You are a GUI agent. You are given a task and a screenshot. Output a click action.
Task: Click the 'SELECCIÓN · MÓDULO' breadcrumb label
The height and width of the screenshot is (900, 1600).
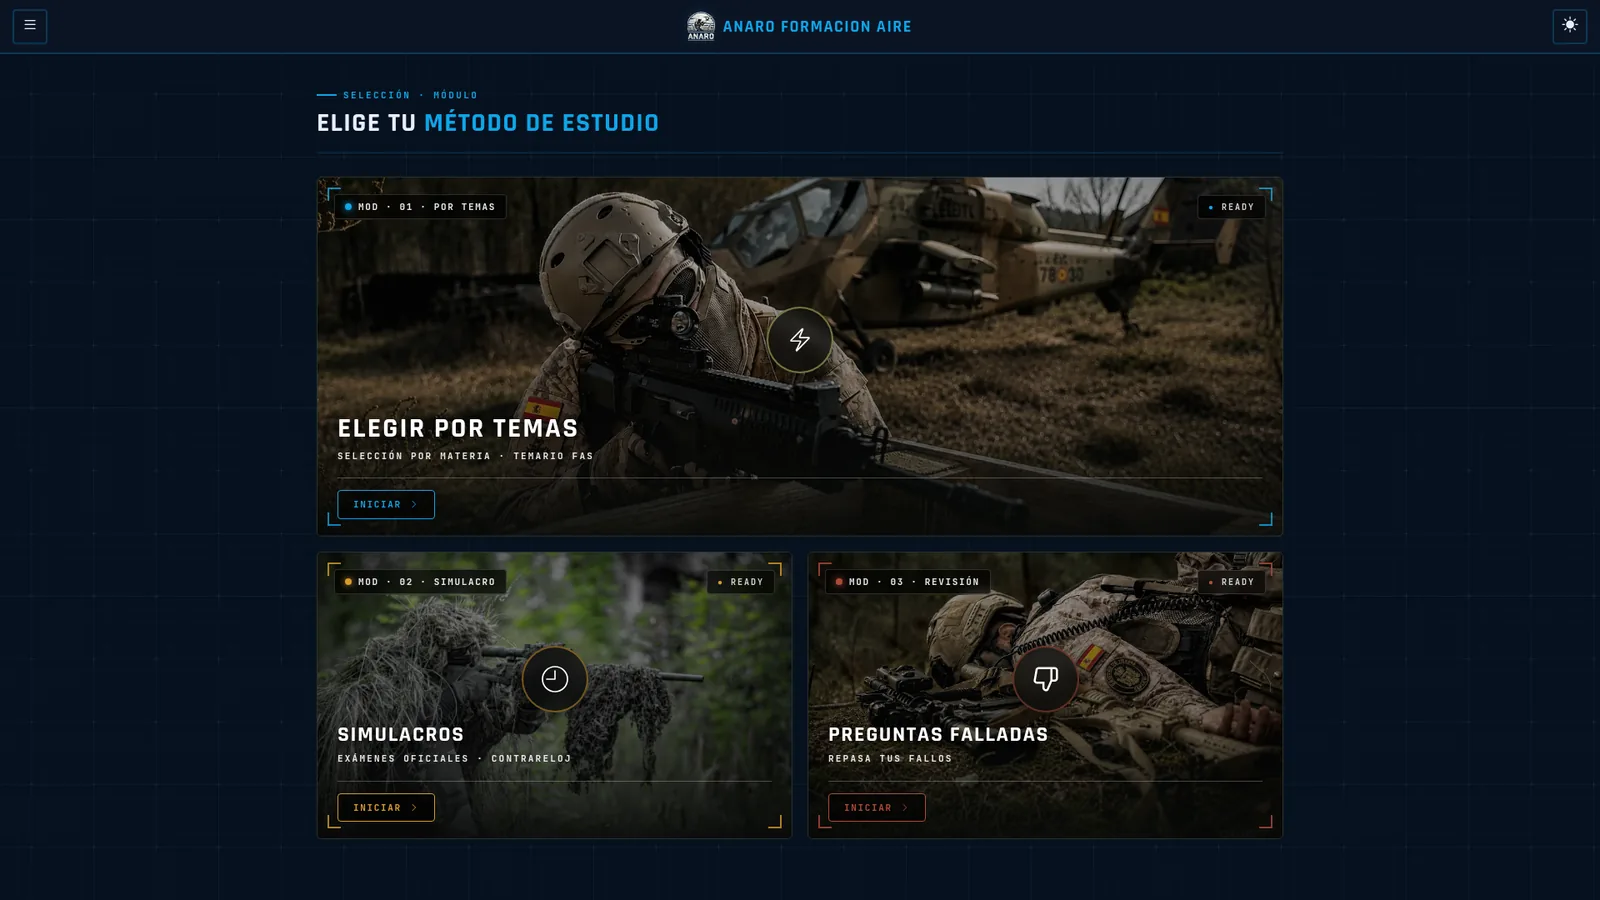click(x=410, y=96)
